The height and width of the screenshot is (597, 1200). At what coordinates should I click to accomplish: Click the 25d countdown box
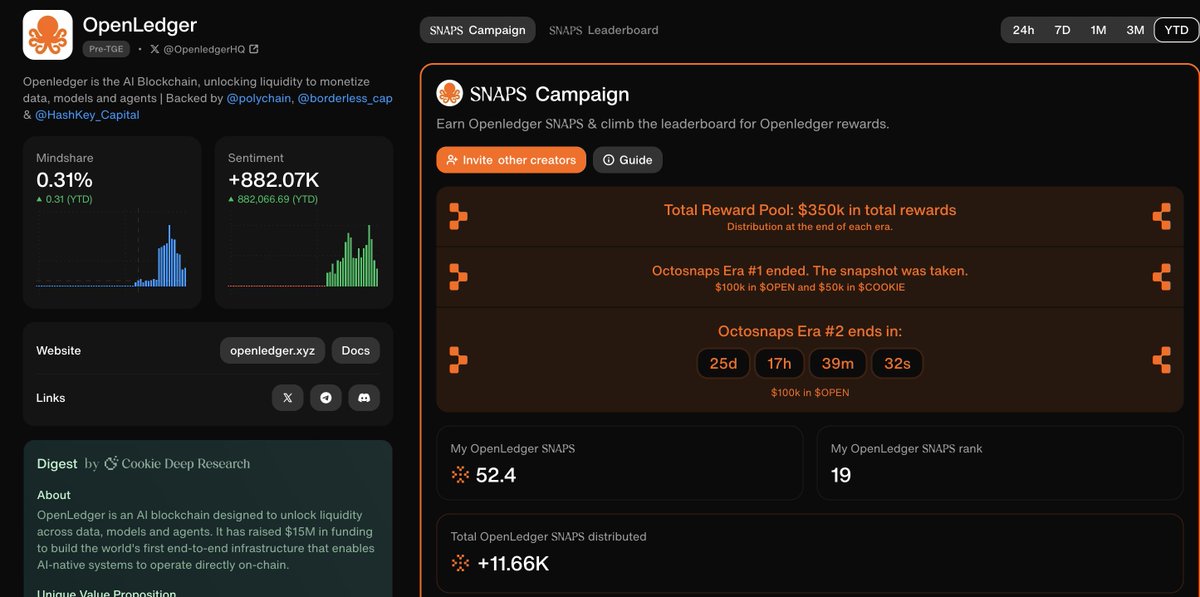click(723, 364)
